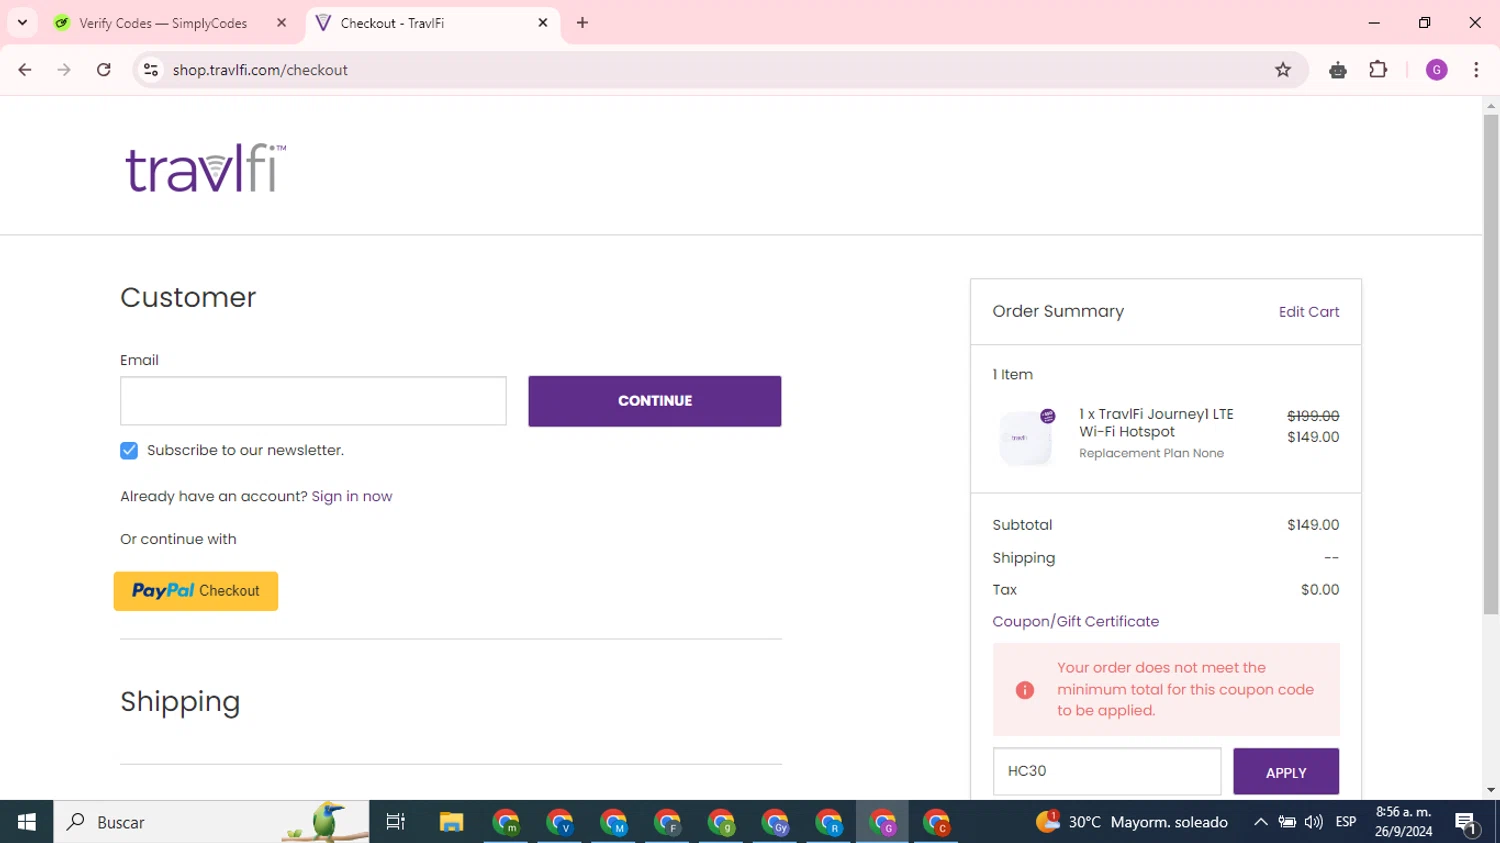
Task: Click the Replacement Plan None text
Action: tap(1151, 453)
